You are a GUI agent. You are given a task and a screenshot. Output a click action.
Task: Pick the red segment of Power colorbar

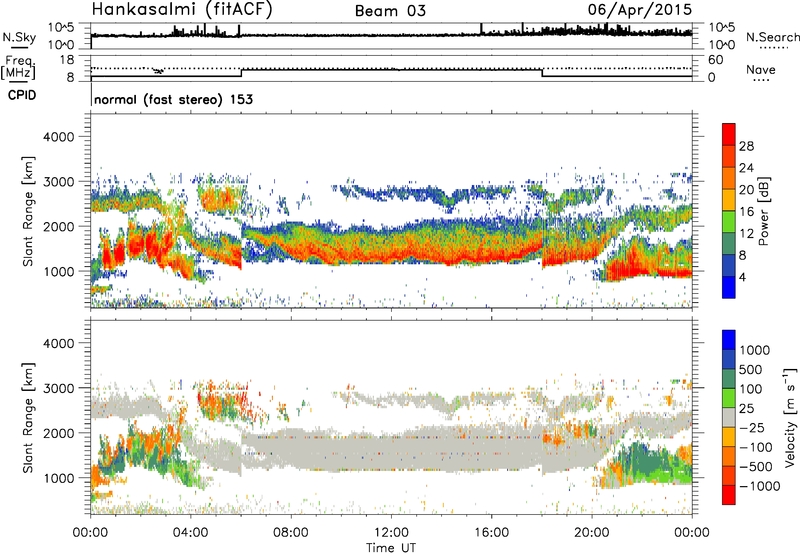(731, 141)
